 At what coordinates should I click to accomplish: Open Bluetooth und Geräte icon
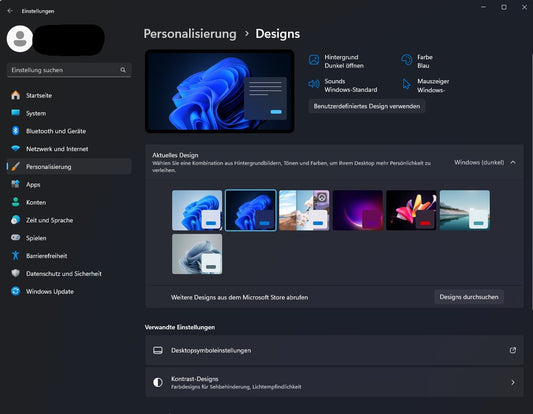(15, 131)
